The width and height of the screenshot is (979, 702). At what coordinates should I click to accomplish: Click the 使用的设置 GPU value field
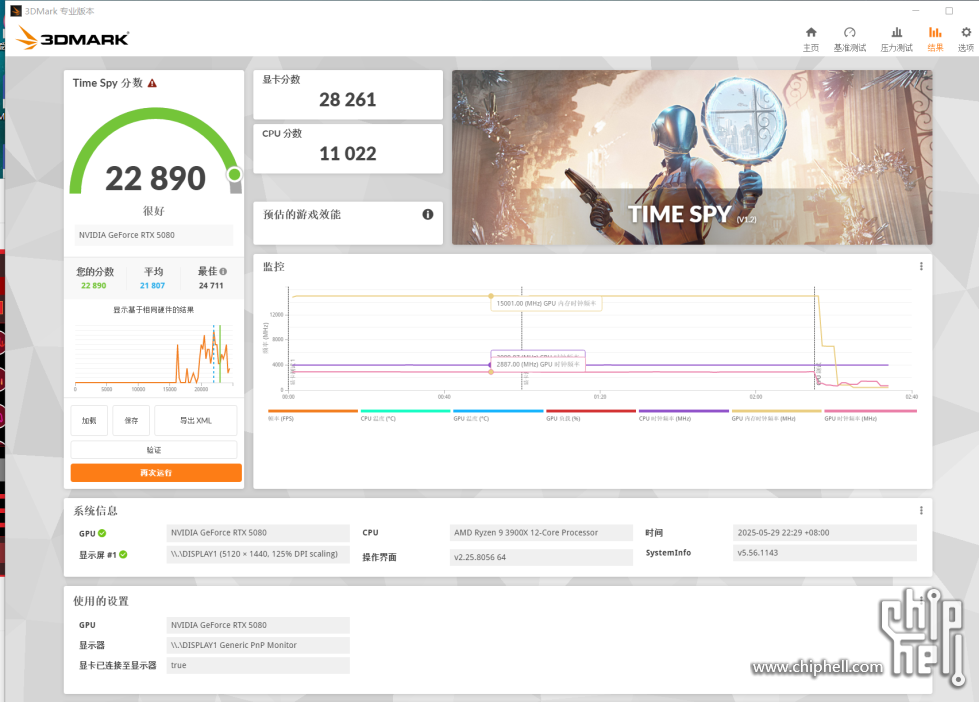(258, 625)
